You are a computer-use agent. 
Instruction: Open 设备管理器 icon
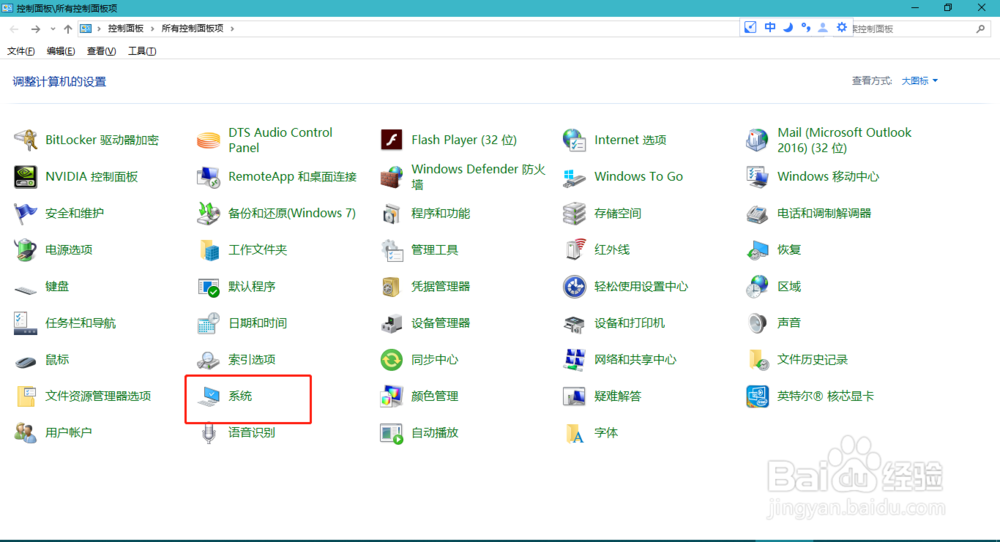click(391, 323)
